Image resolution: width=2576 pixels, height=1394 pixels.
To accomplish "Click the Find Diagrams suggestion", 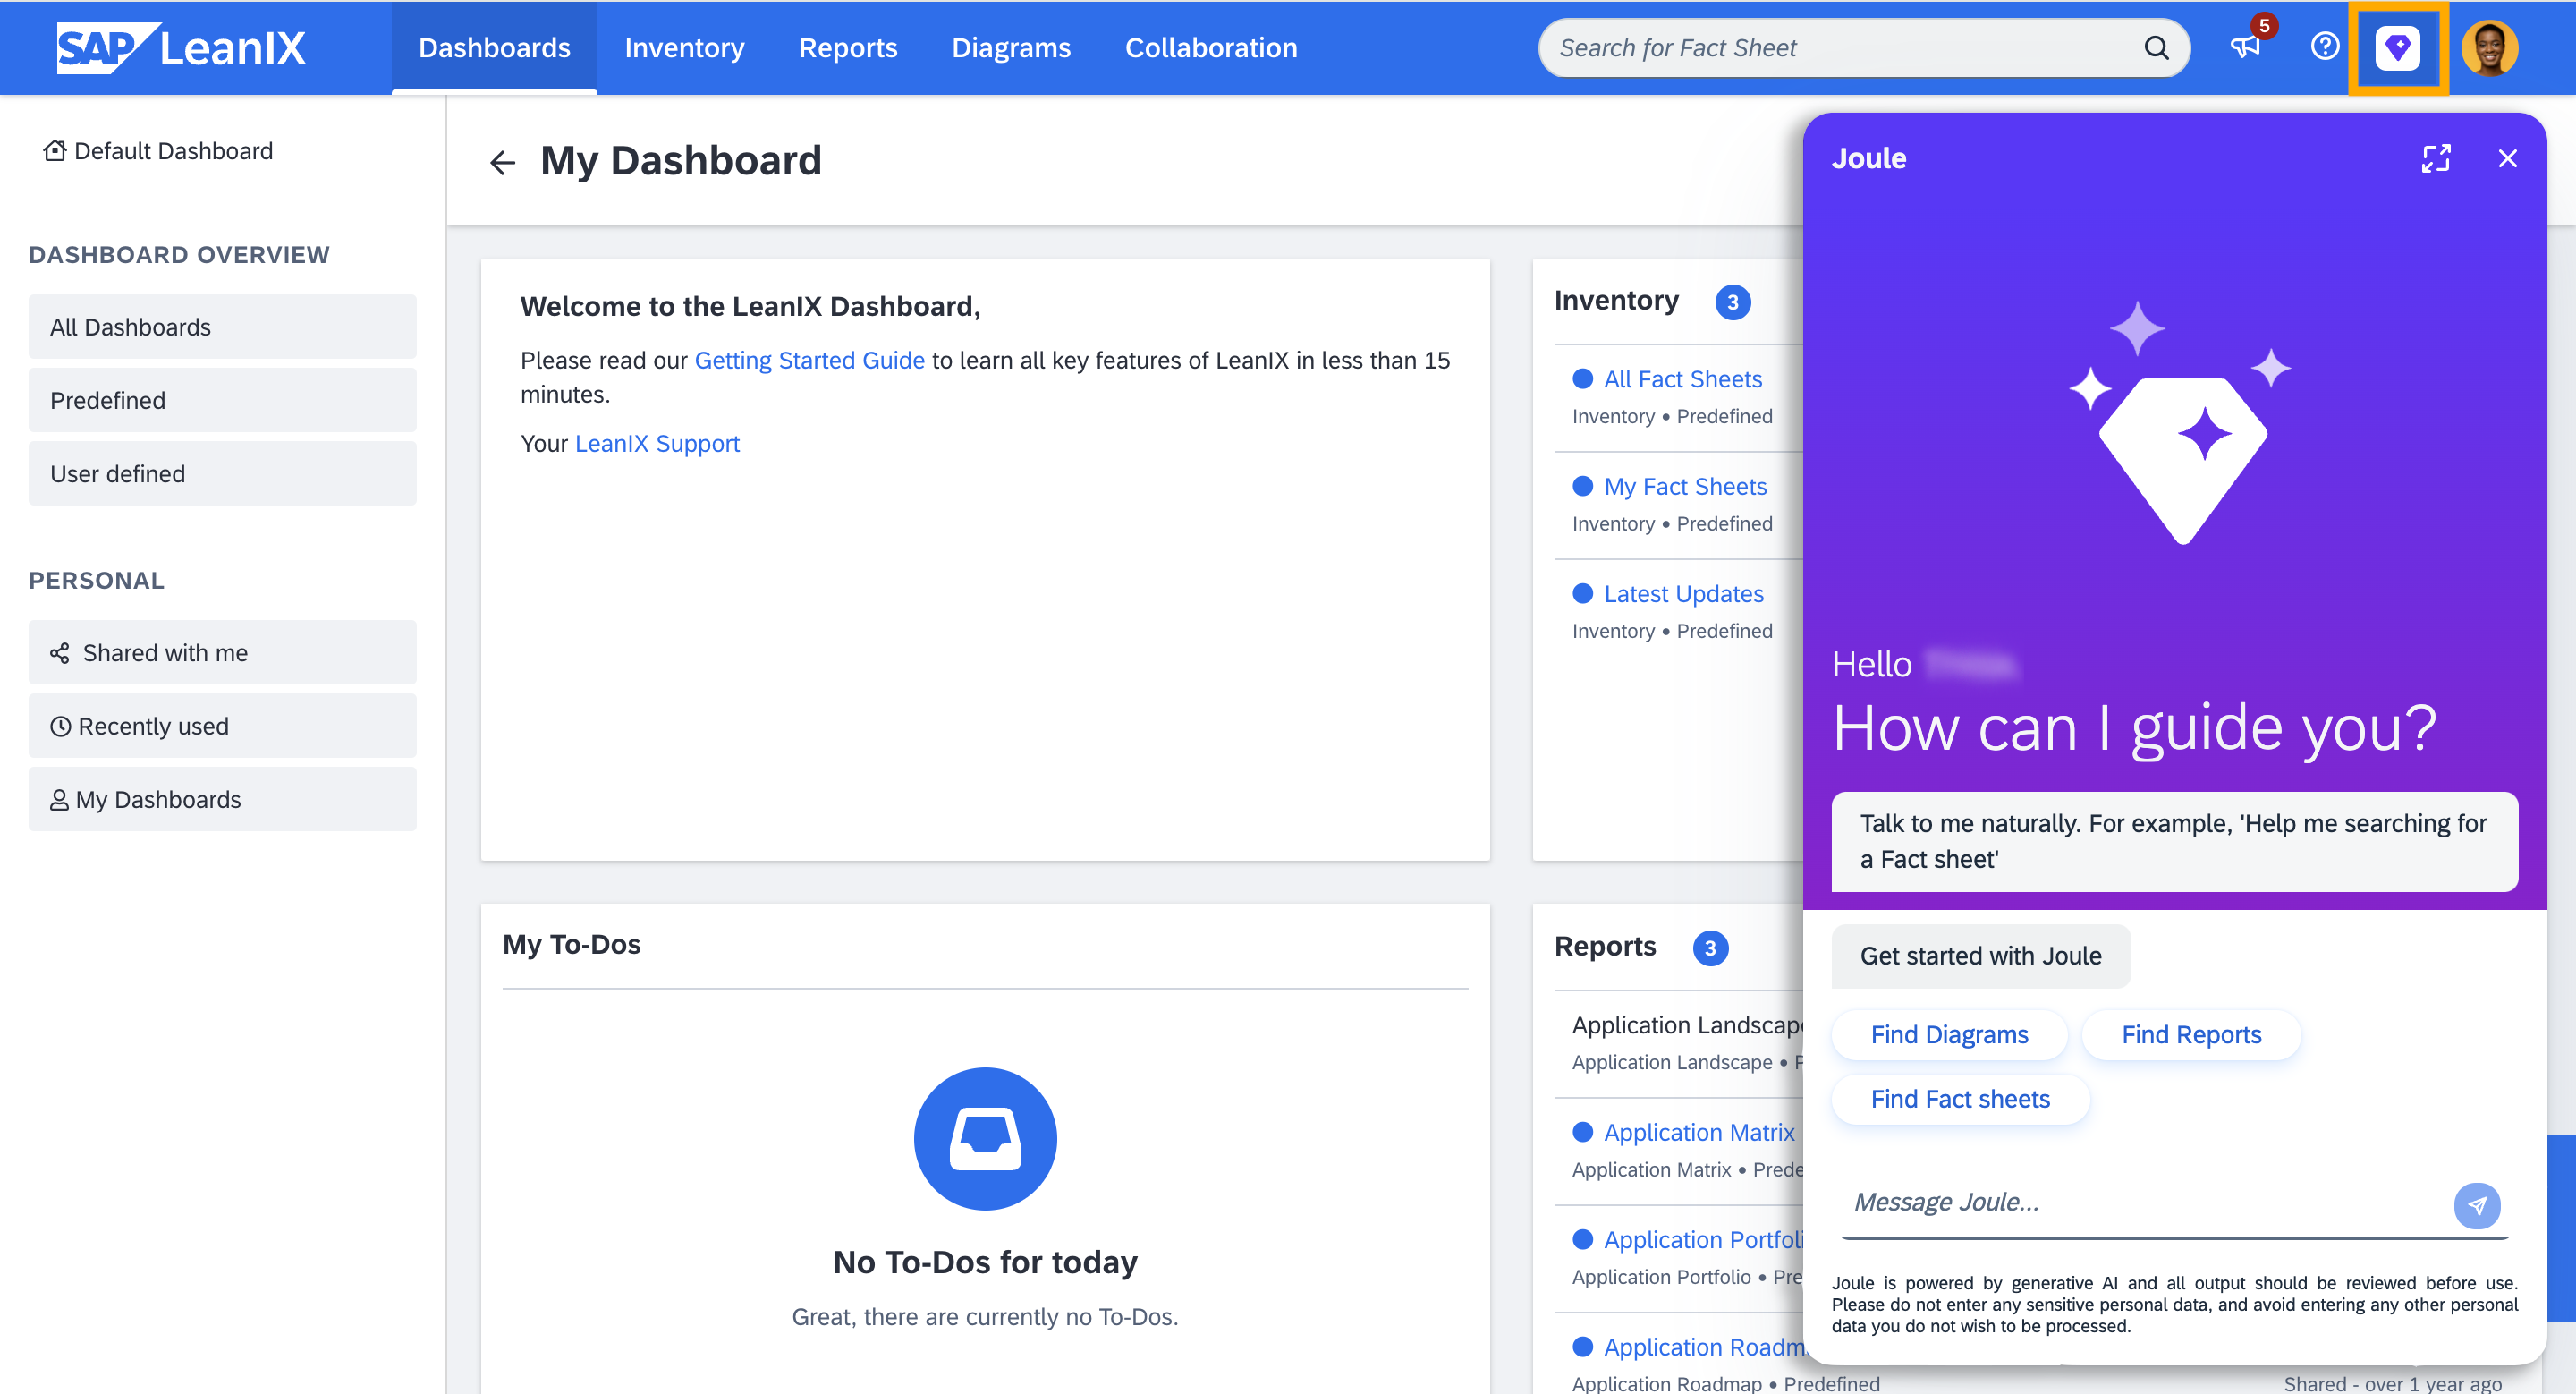I will click(1948, 1034).
